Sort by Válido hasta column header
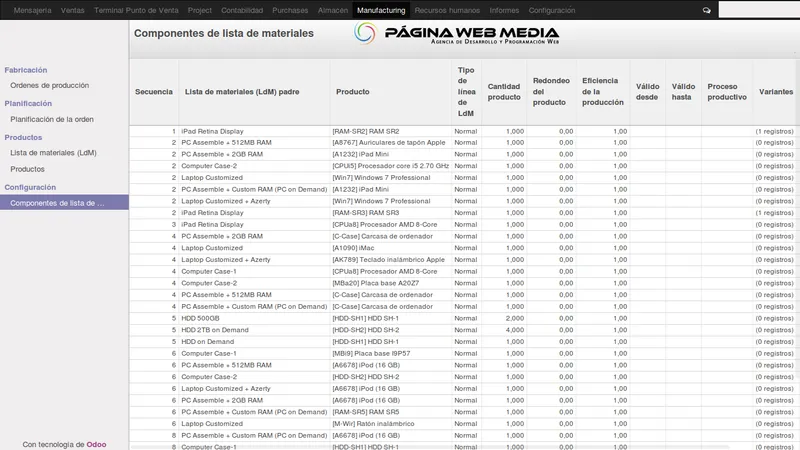This screenshot has height=450, width=800. (x=683, y=92)
